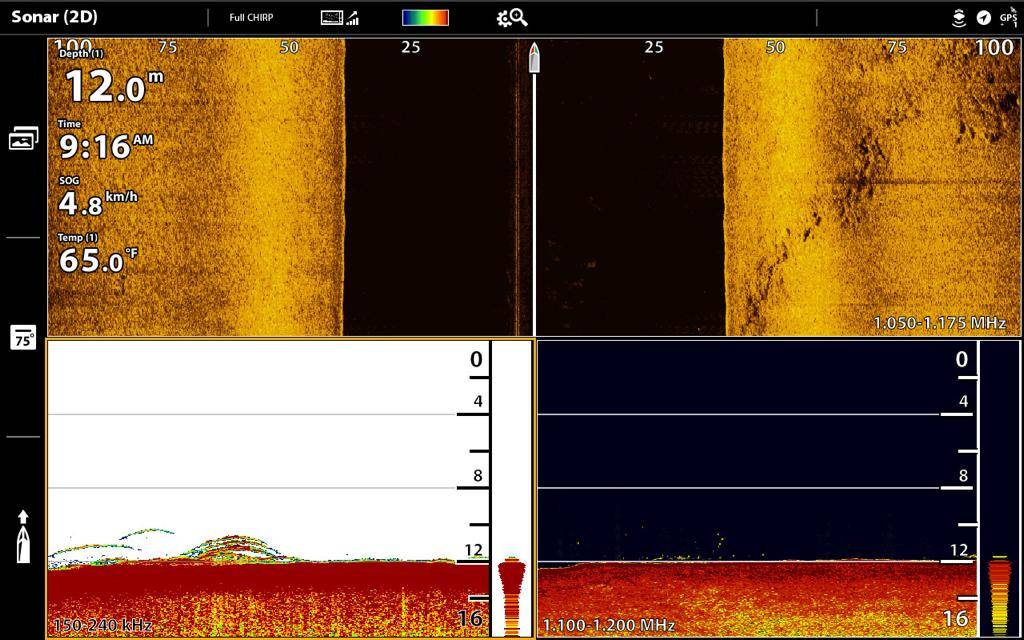Image resolution: width=1024 pixels, height=640 pixels.
Task: Tap the 75° sidebar icon
Action: click(24, 339)
